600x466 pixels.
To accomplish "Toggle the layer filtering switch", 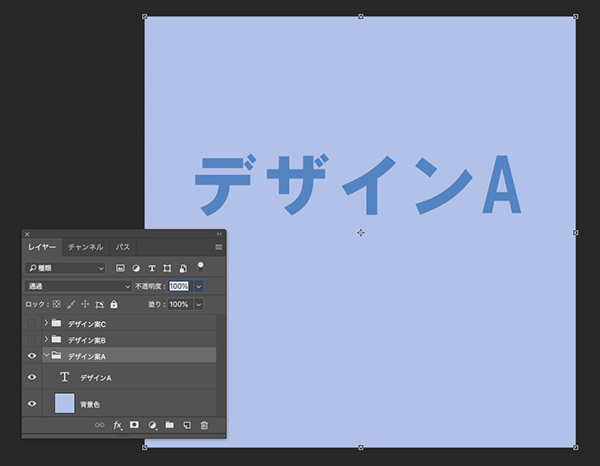I will click(200, 267).
